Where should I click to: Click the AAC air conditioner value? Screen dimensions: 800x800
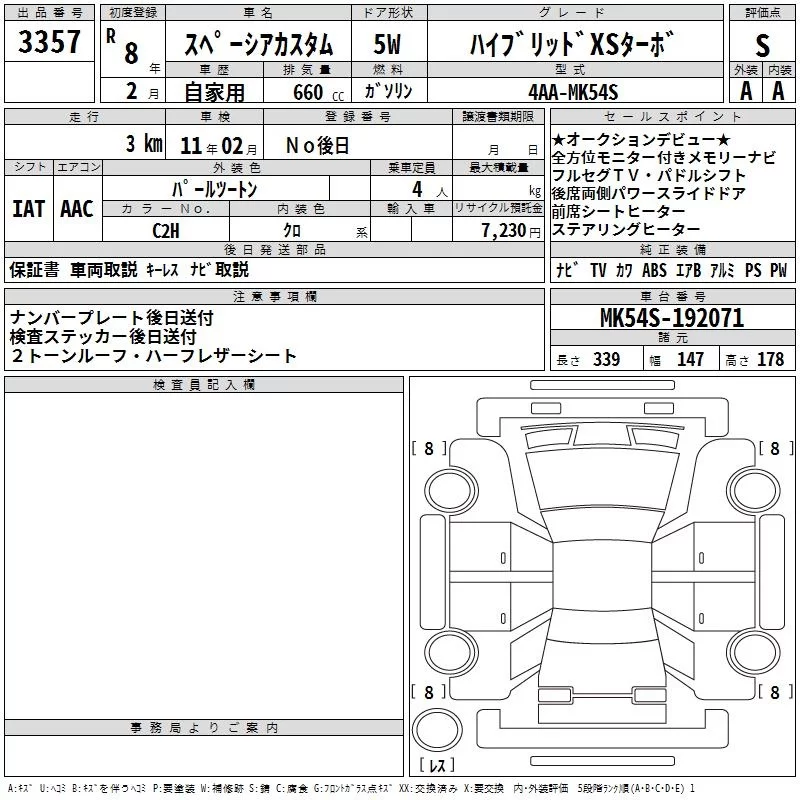tap(76, 208)
